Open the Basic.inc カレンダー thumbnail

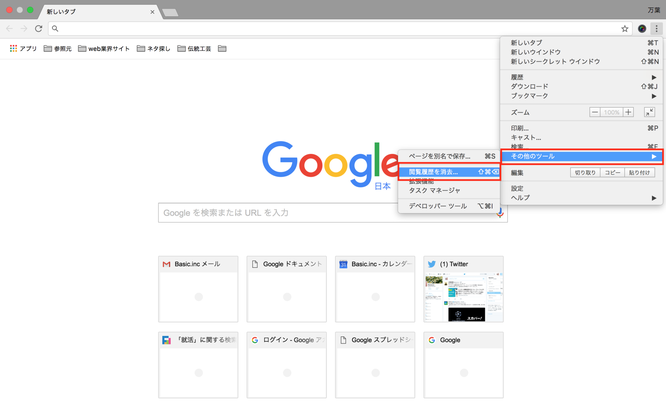point(375,289)
